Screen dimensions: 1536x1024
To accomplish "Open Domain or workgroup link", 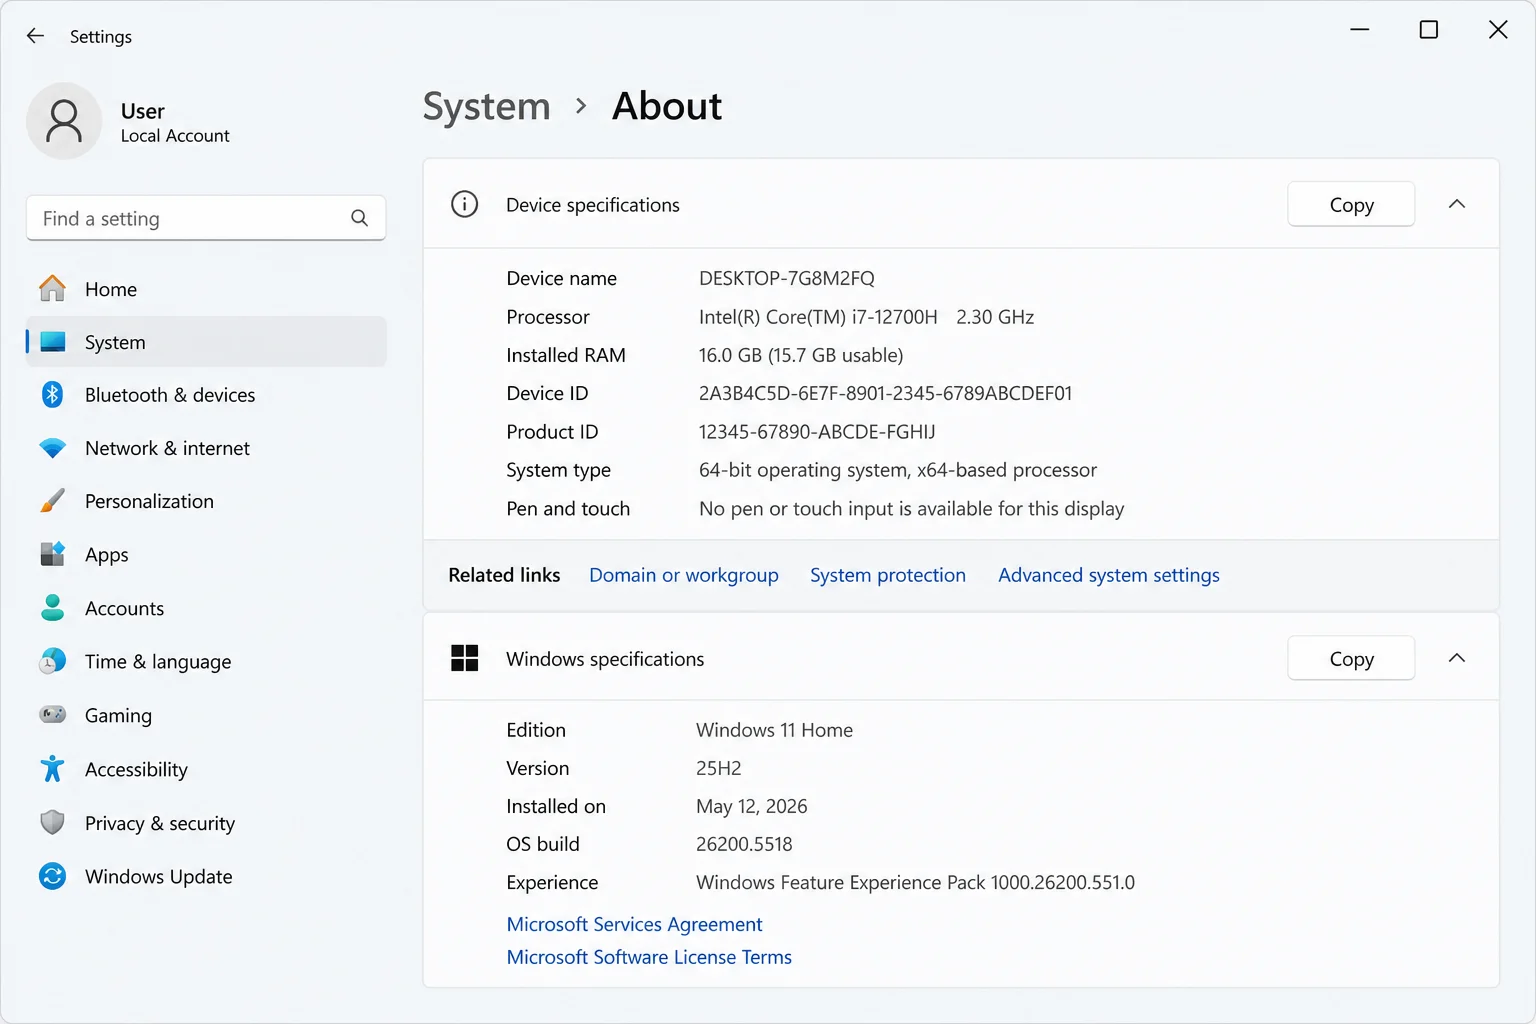I will (684, 575).
